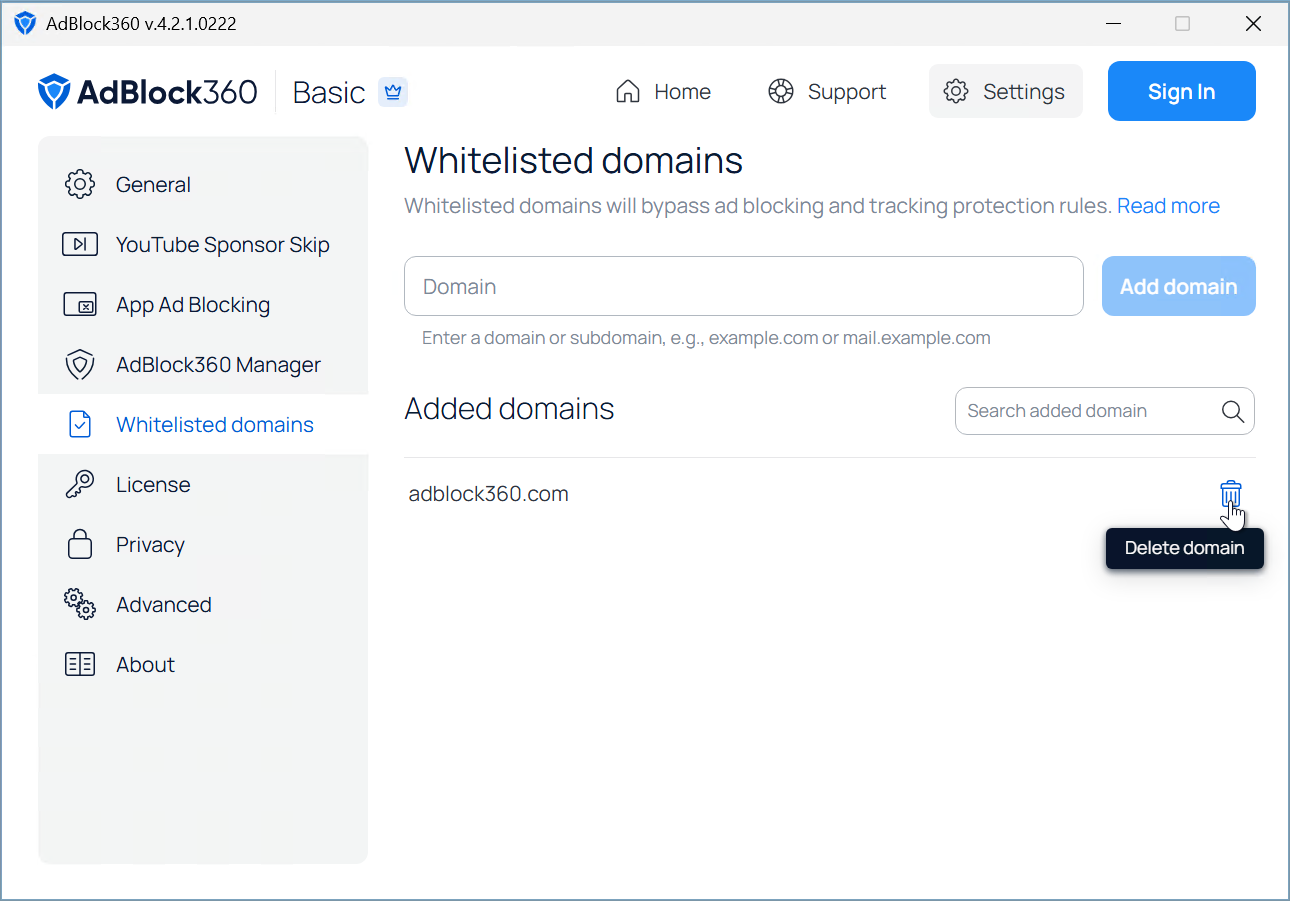Minimize the AdBlock360 window
1290x901 pixels.
1113,23
